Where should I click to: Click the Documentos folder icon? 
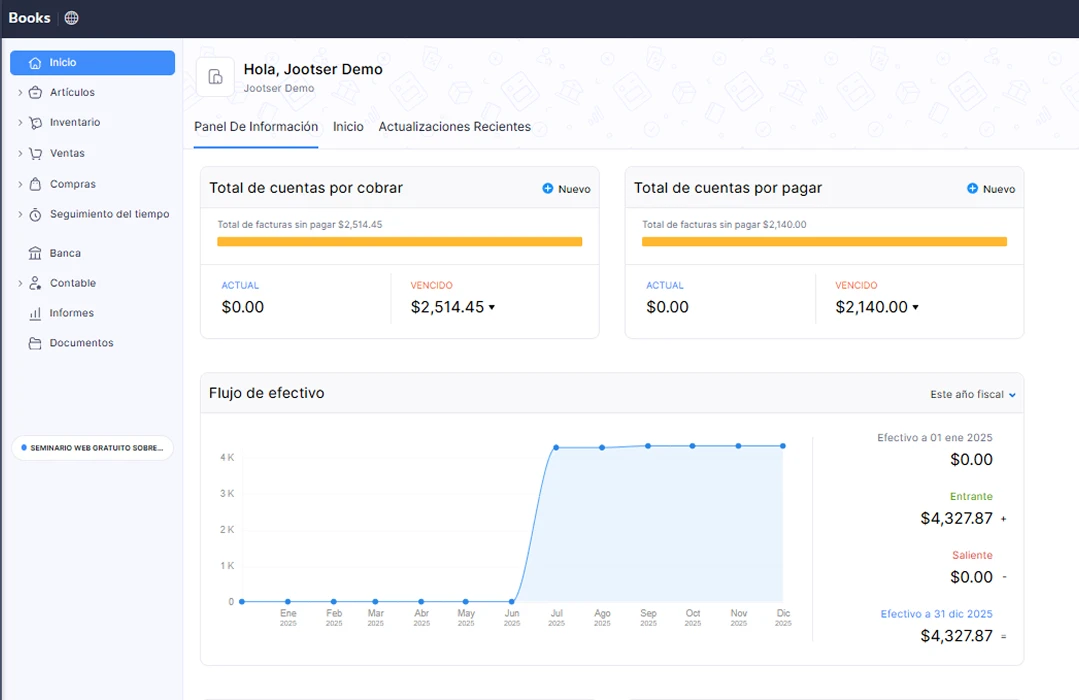tap(36, 344)
